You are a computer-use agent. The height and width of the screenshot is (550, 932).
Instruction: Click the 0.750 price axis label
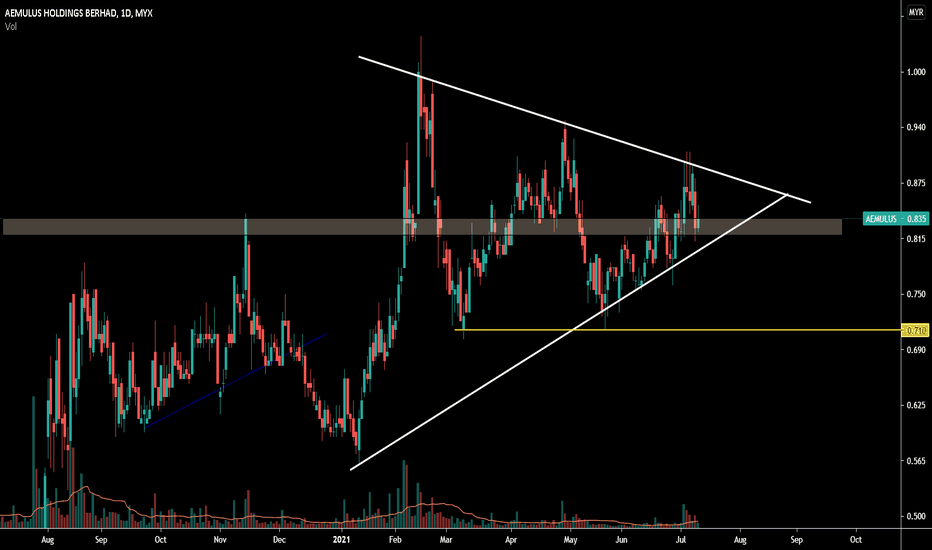(916, 294)
